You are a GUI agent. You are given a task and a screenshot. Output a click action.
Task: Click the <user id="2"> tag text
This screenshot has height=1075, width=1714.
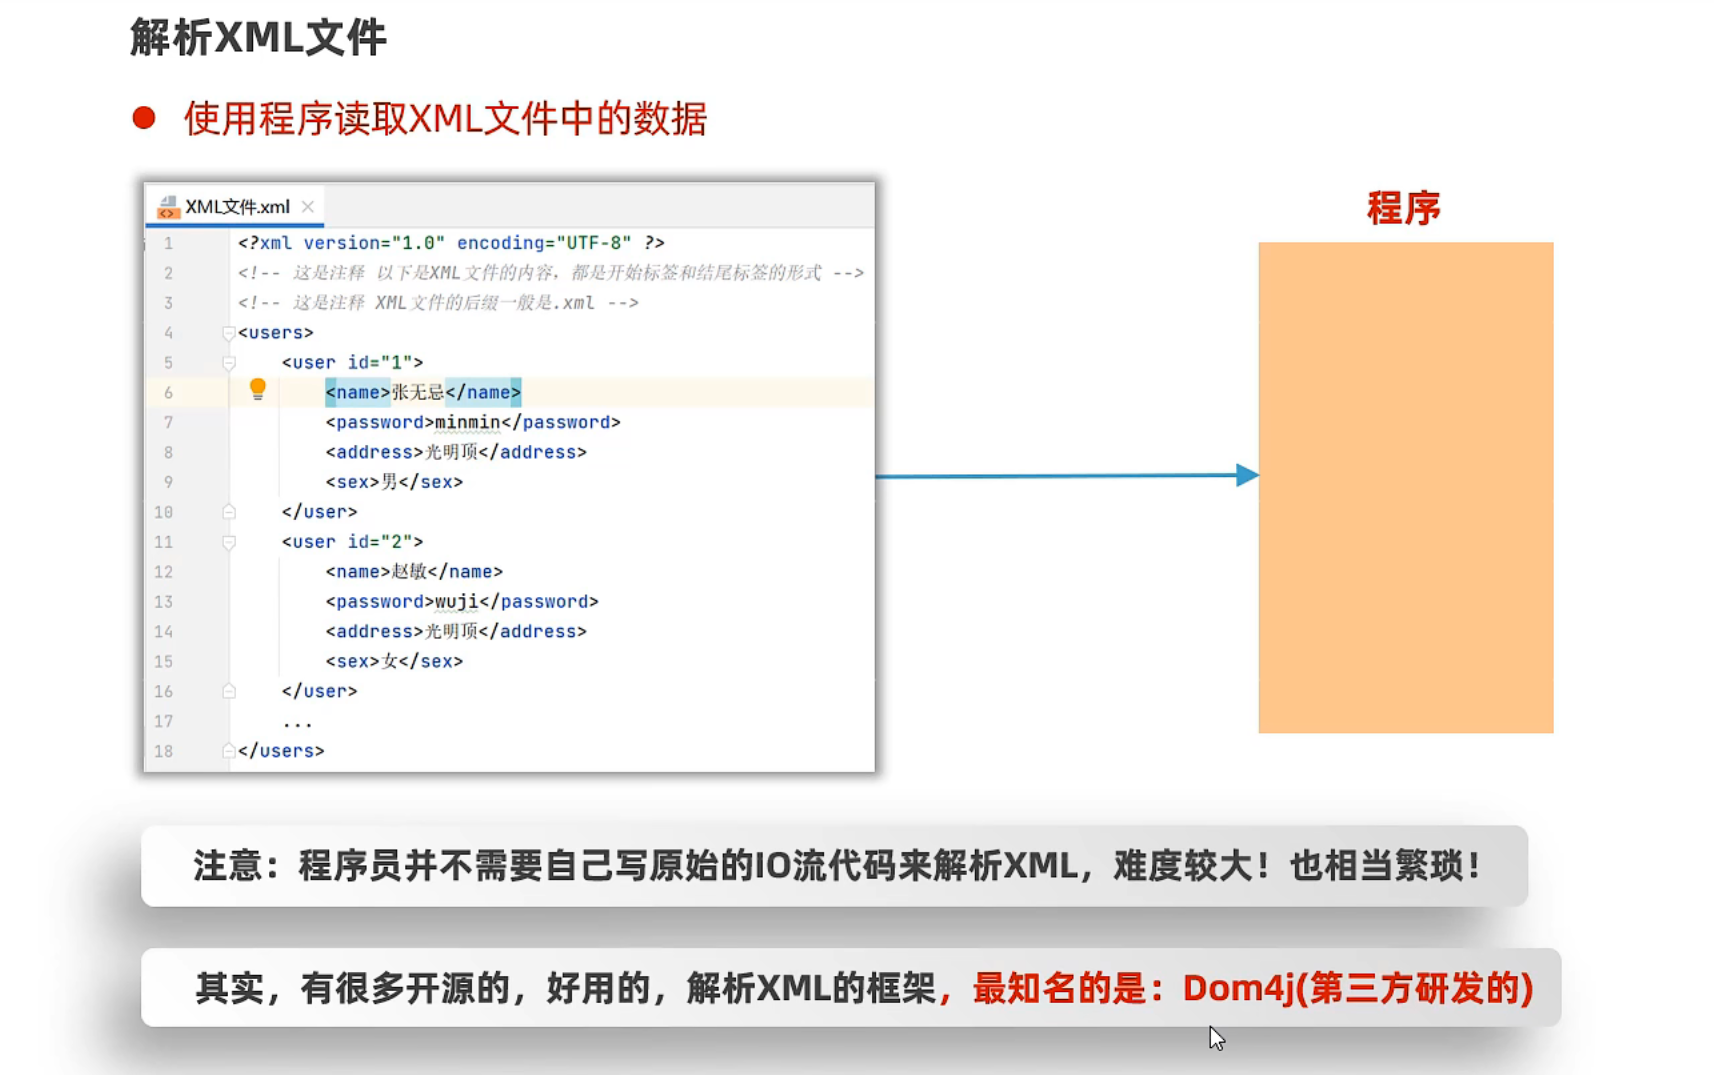(352, 542)
